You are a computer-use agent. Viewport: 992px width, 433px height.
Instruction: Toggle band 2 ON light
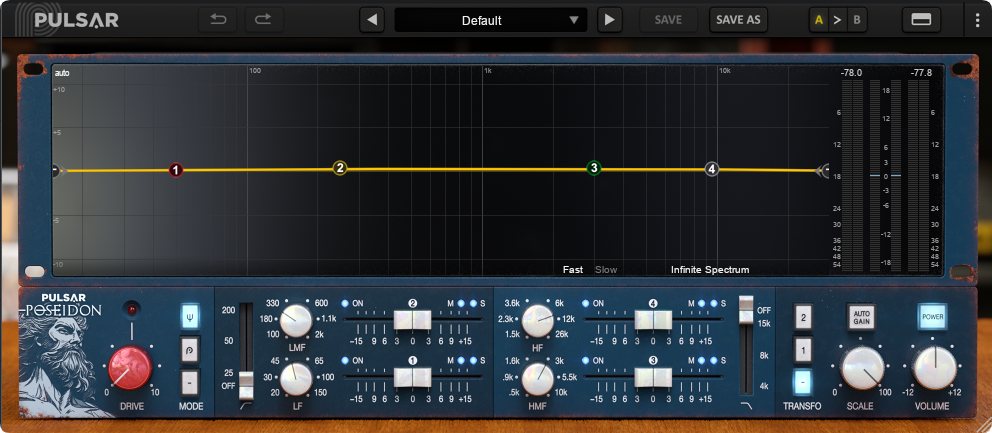click(x=345, y=303)
